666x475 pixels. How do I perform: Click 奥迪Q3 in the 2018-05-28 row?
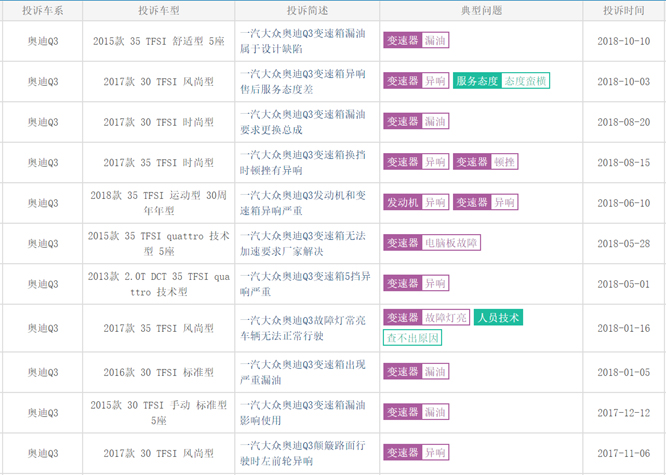coord(43,243)
